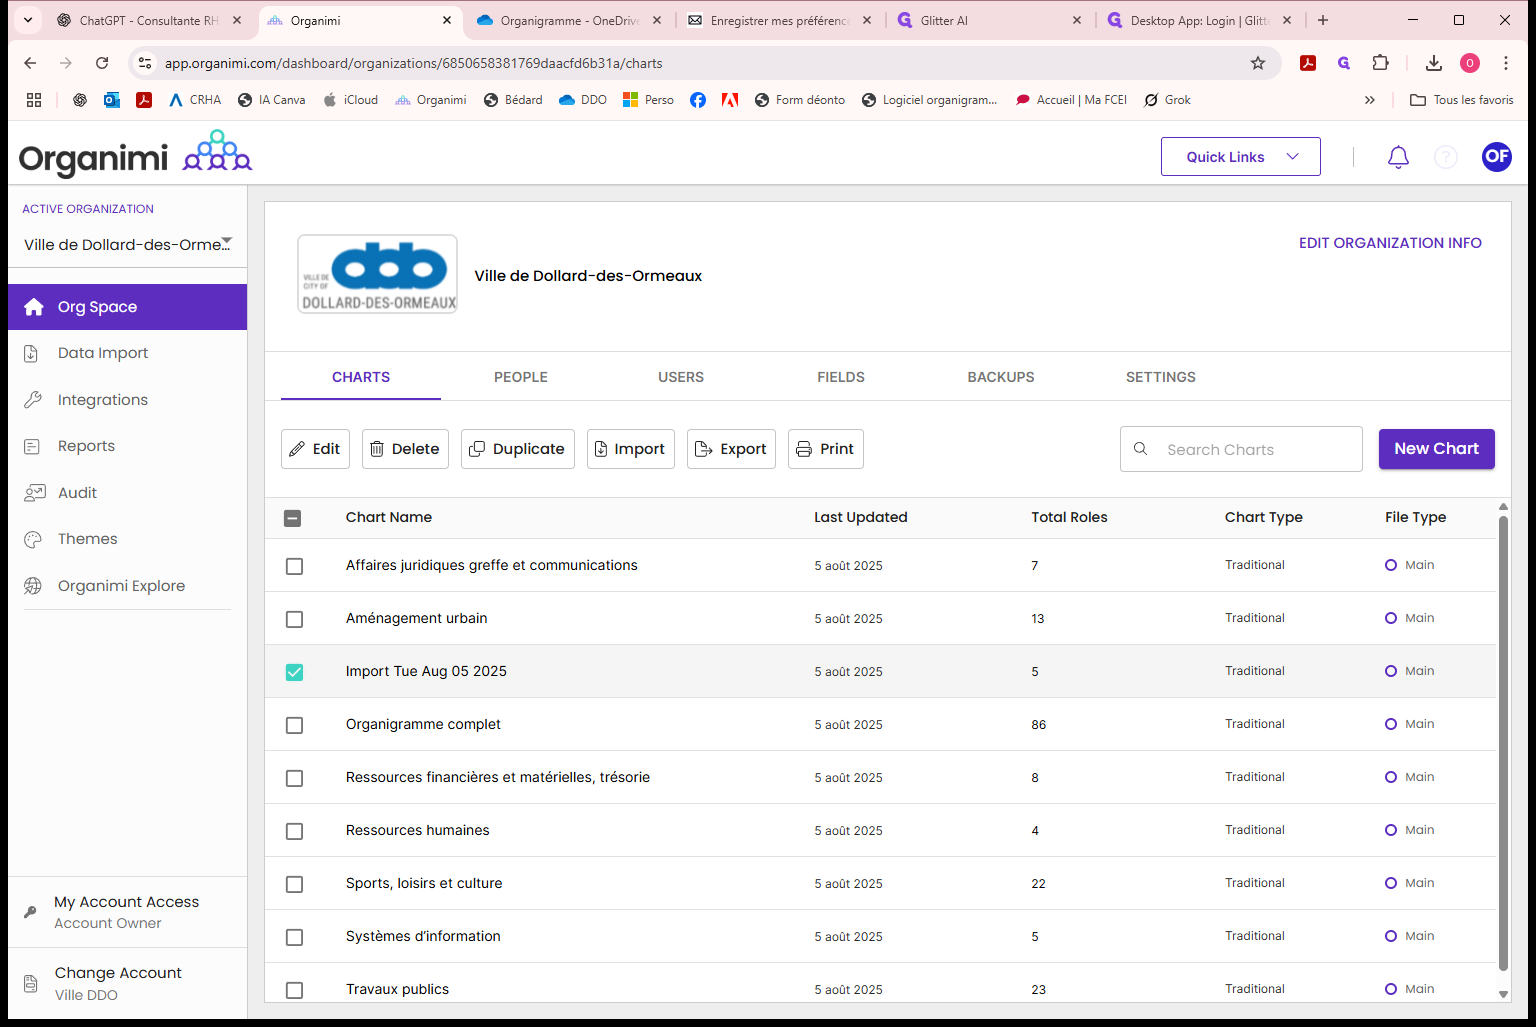Open the browser Extensions puzzle icon
The image size is (1536, 1027).
coord(1381,63)
